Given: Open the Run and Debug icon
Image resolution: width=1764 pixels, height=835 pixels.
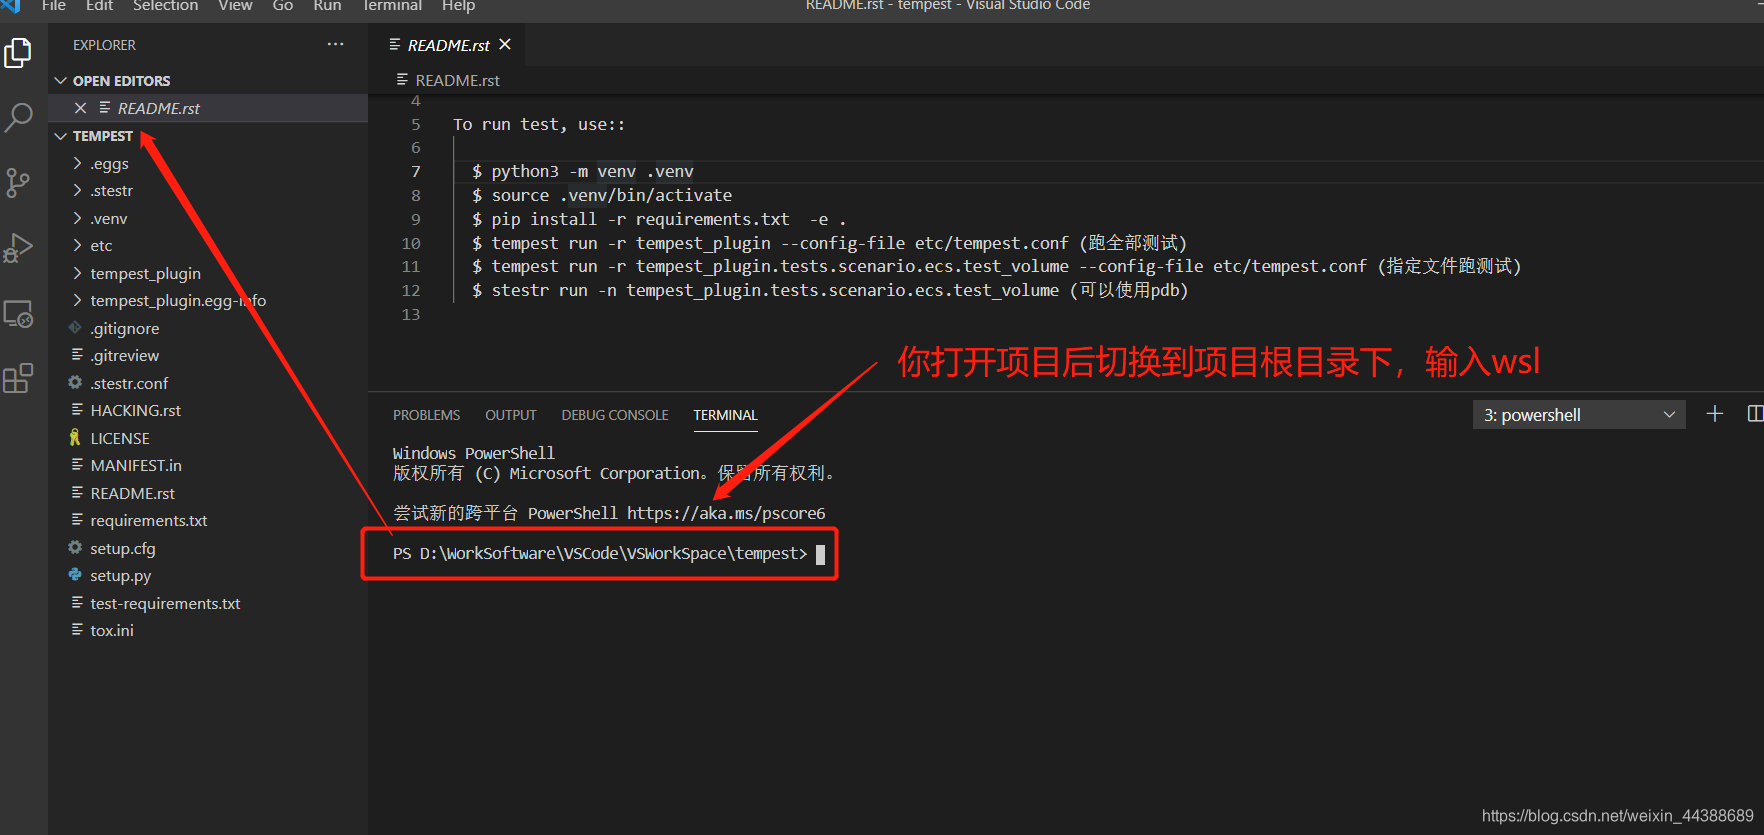Looking at the screenshot, I should click(x=18, y=247).
